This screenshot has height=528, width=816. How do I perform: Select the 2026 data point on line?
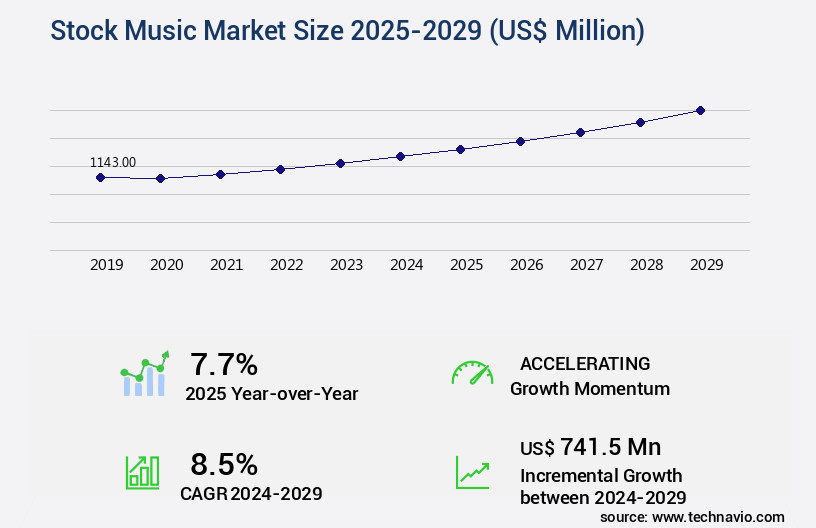(x=520, y=141)
